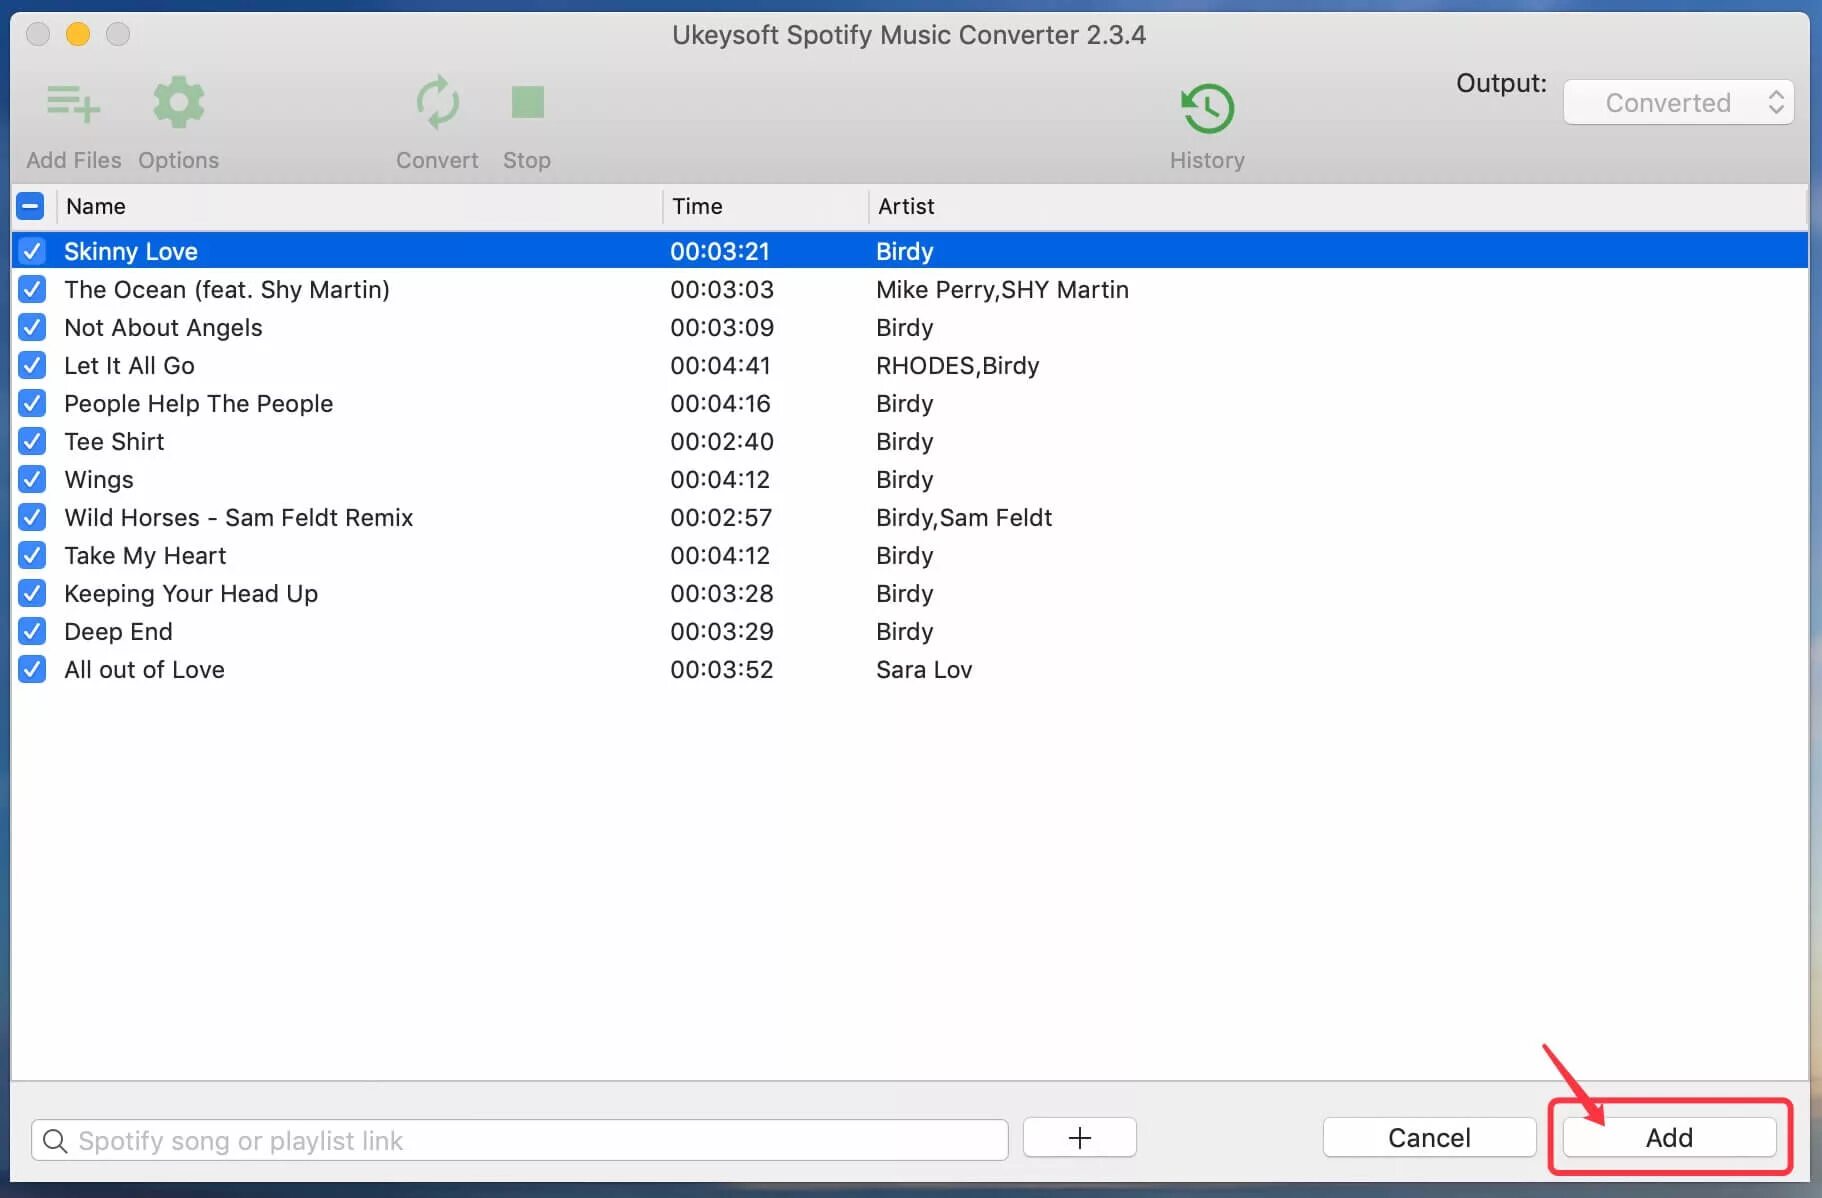Viewport: 1822px width, 1198px height.
Task: Click the Add Files toolbar icon
Action: (x=73, y=104)
